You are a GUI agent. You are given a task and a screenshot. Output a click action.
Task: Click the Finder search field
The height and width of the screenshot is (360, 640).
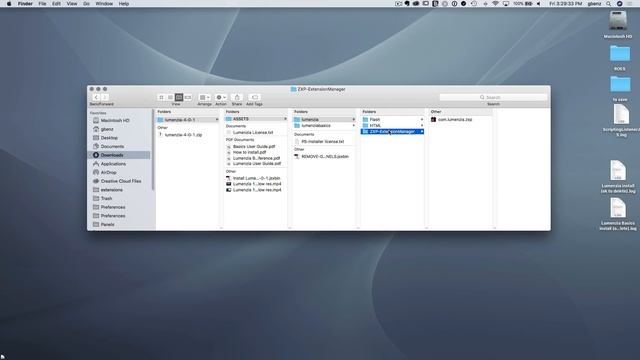tap(493, 97)
